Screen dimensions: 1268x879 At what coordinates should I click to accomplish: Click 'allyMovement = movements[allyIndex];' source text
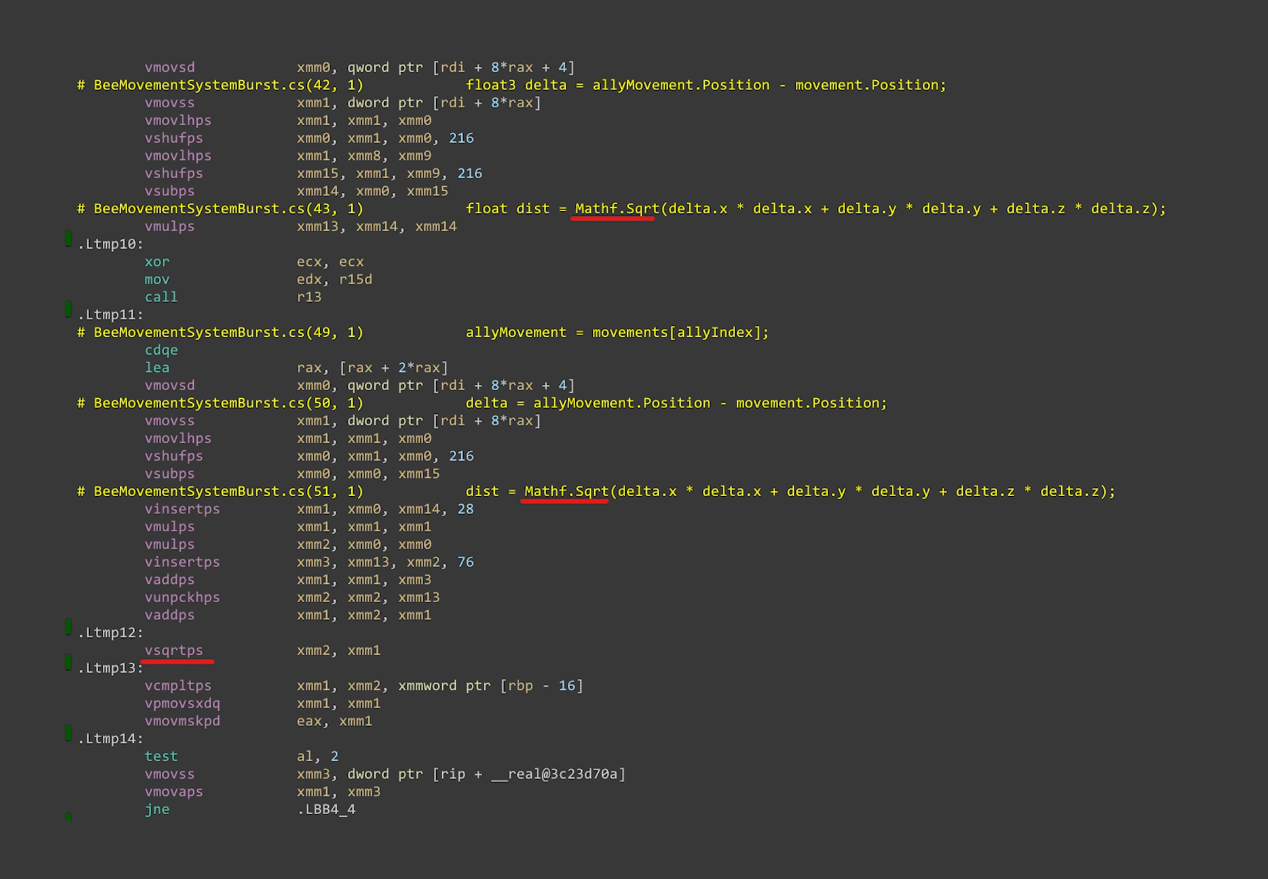coord(618,332)
